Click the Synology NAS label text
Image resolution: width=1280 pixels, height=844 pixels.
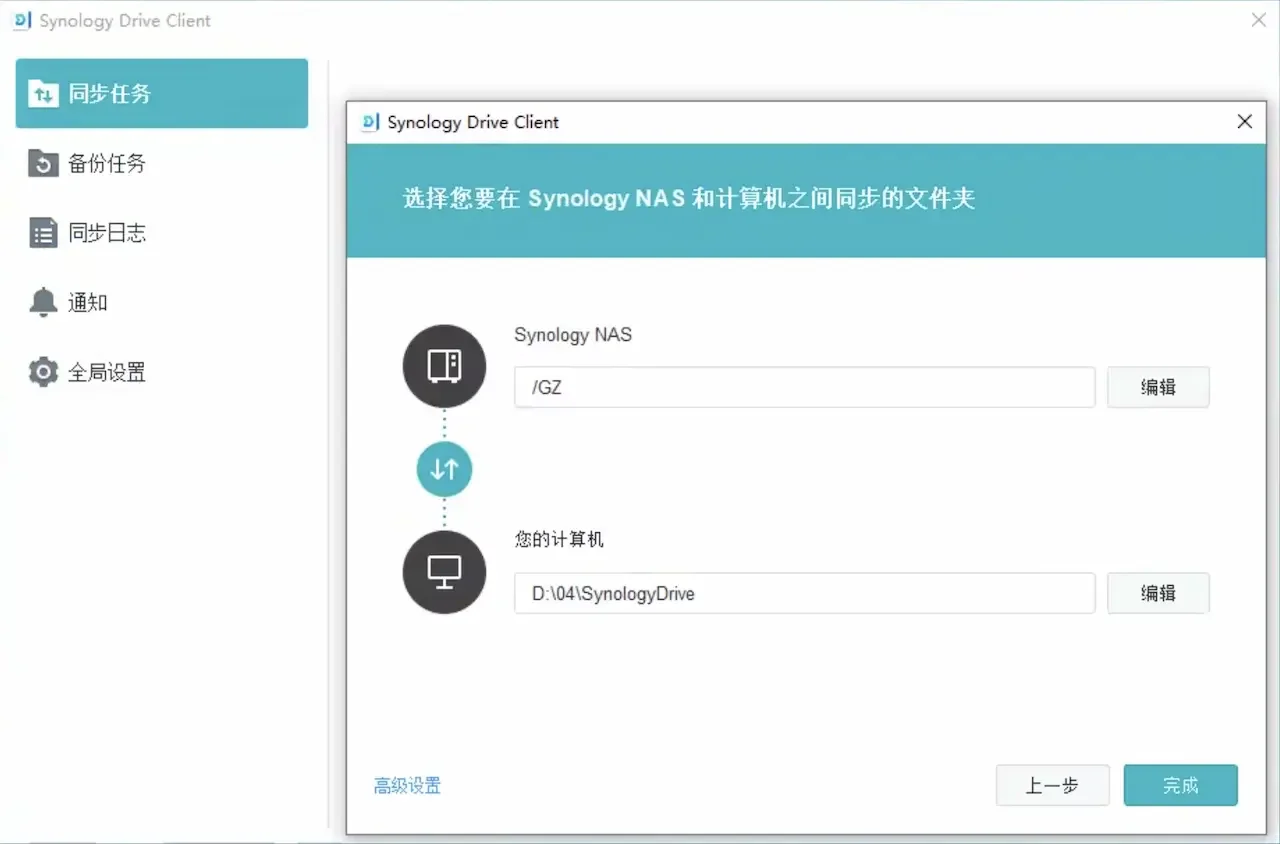click(573, 335)
